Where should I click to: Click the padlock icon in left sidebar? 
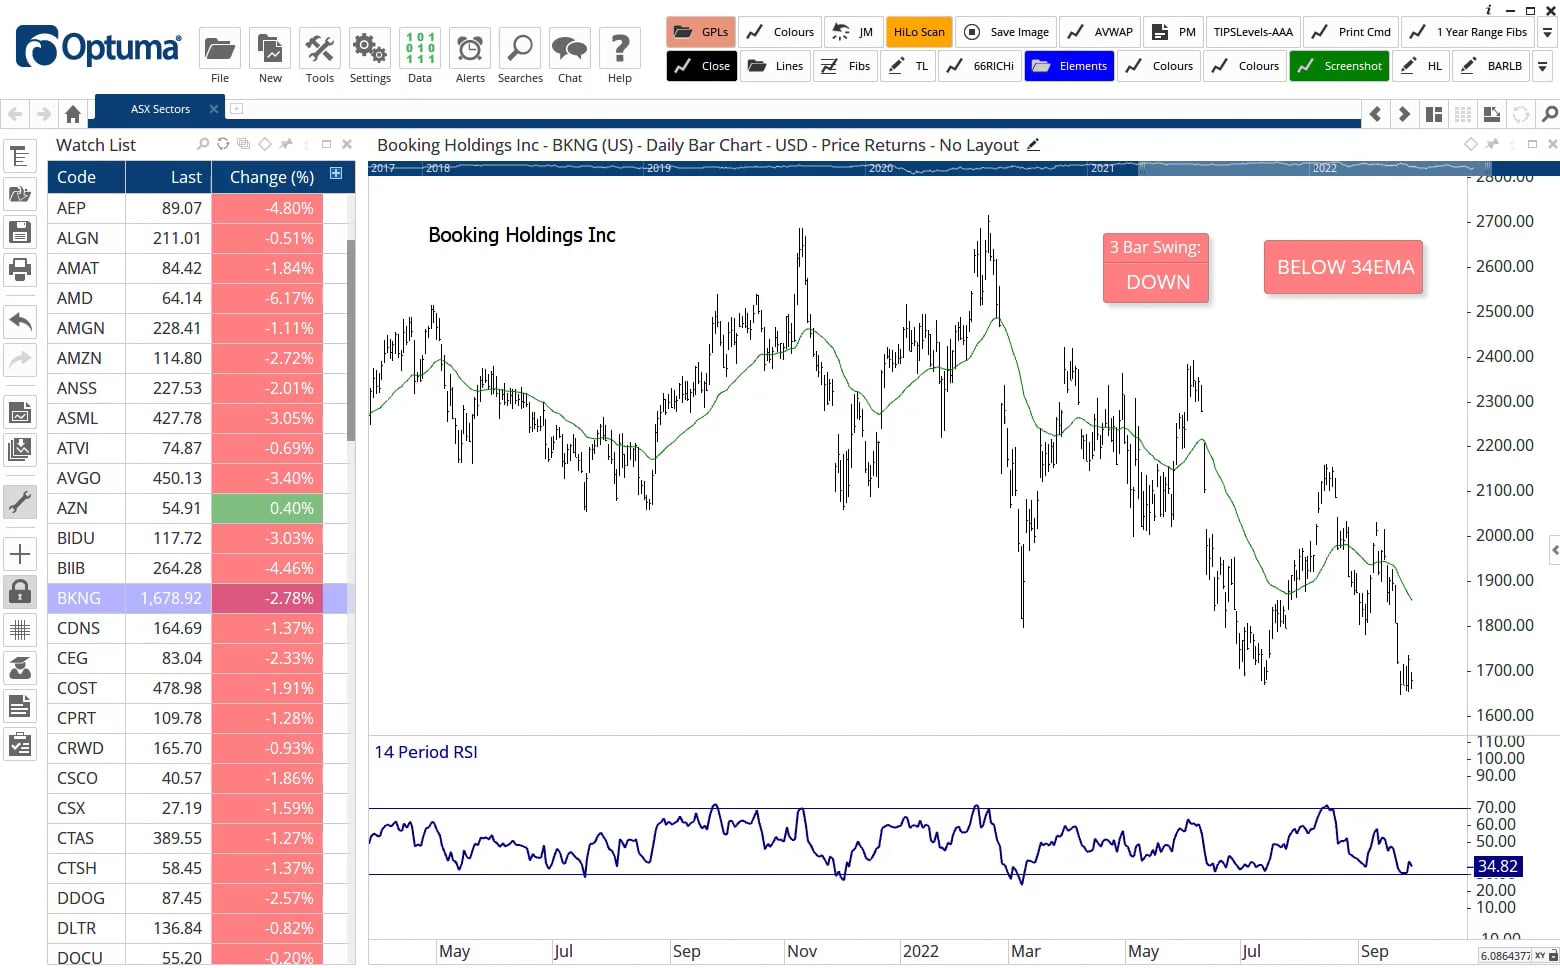pyautogui.click(x=20, y=591)
